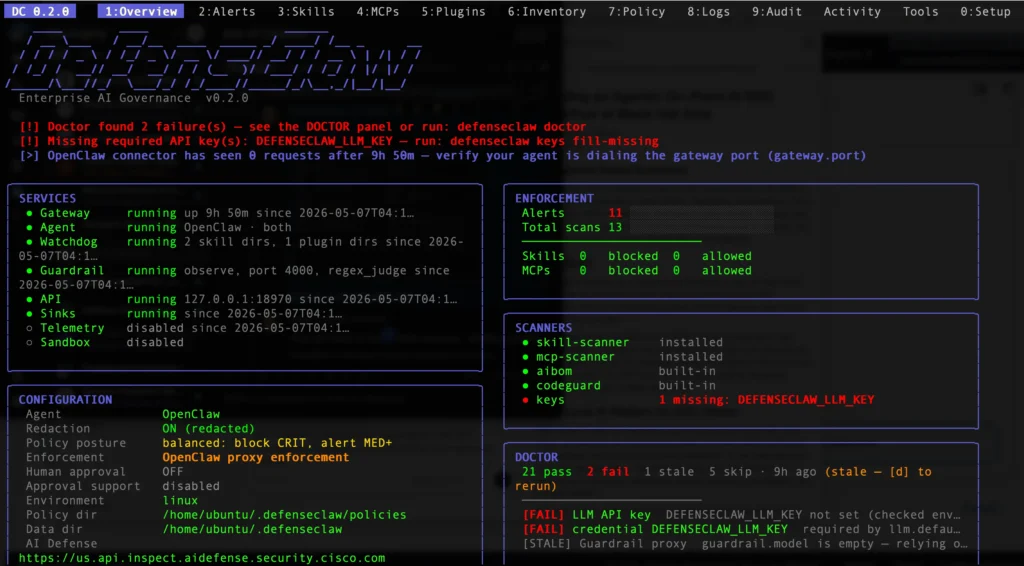This screenshot has height=566, width=1024.
Task: Switch to 6:Inventory tab
Action: 547,11
